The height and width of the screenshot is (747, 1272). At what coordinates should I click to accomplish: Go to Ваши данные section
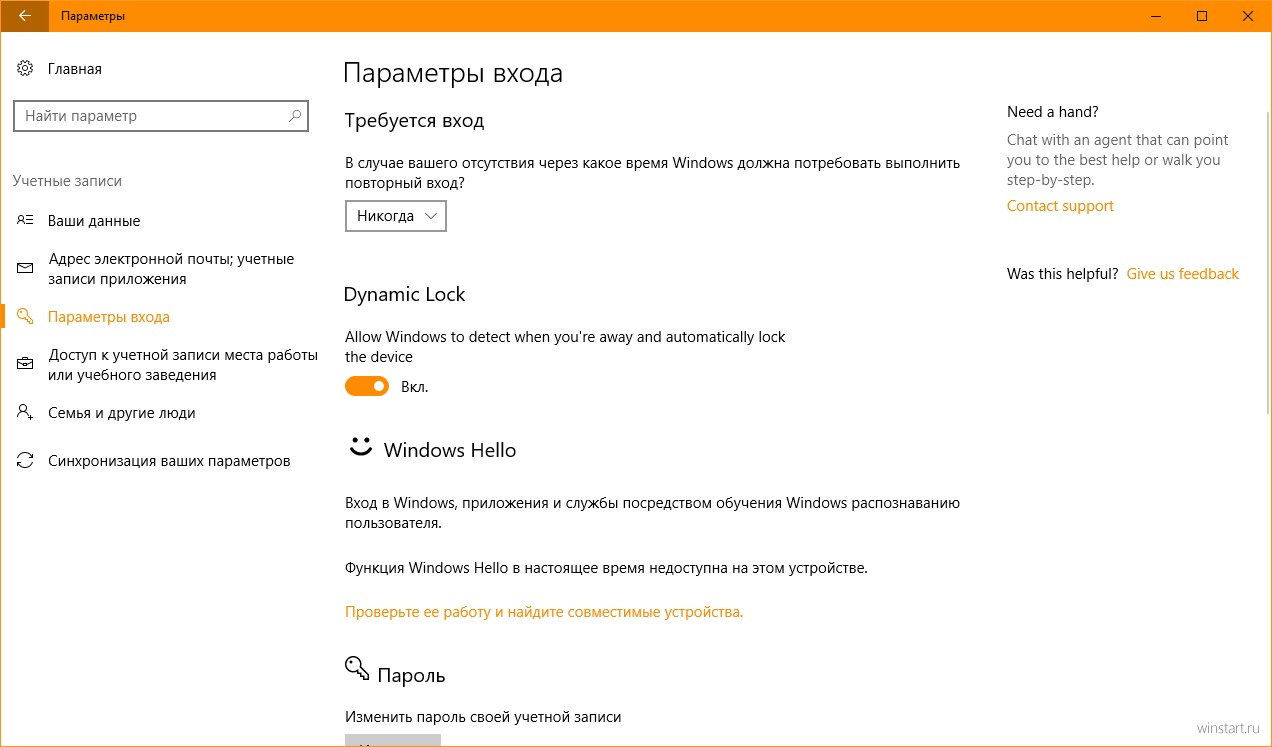(x=94, y=221)
